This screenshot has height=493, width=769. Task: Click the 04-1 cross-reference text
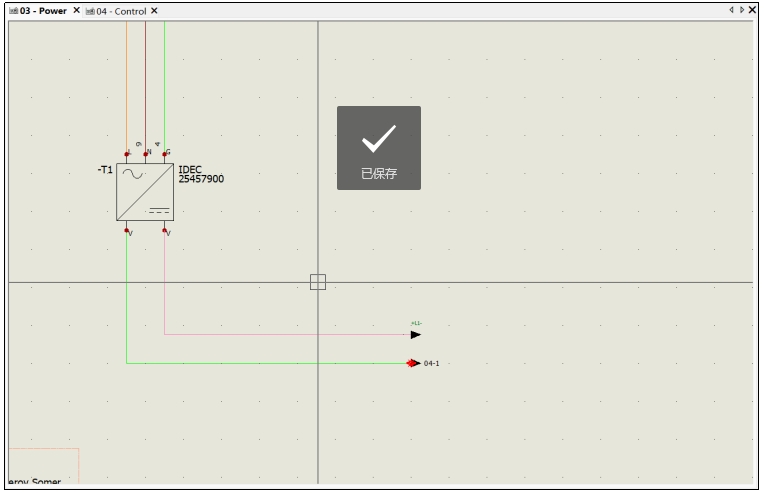click(x=432, y=363)
